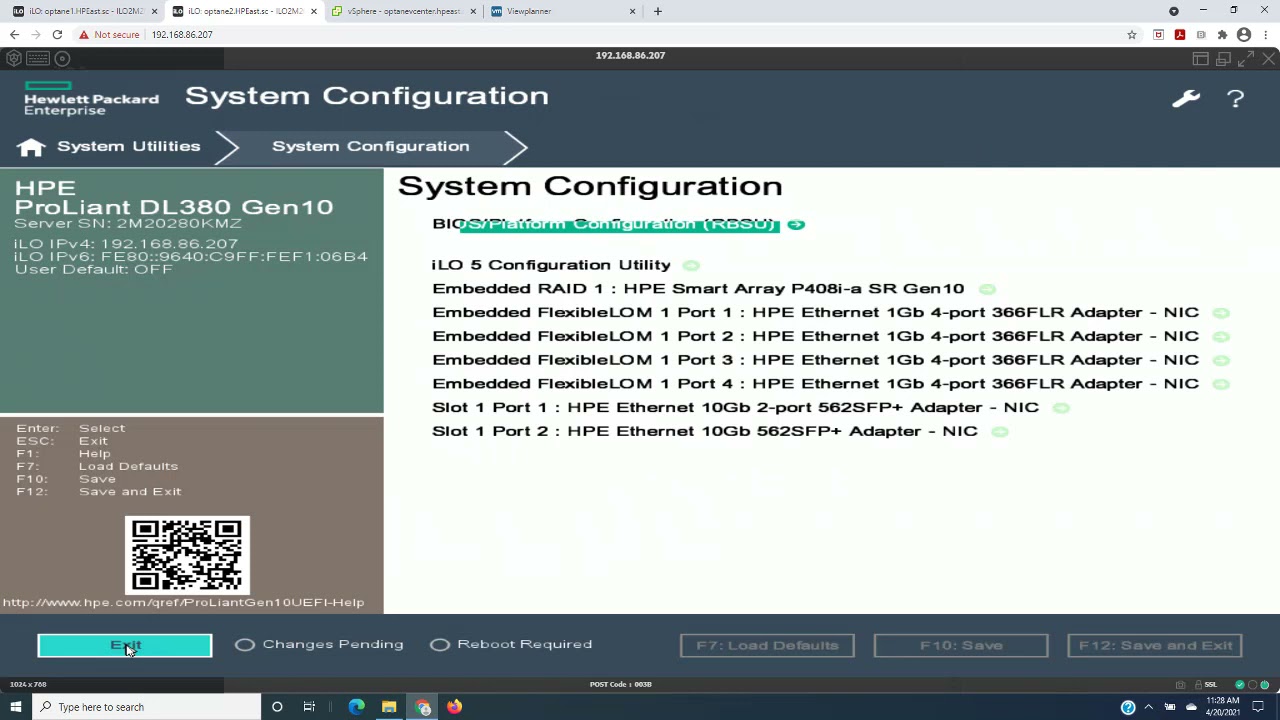Open help via question mark icon
Screen dimensions: 1280x720
pos(1236,98)
